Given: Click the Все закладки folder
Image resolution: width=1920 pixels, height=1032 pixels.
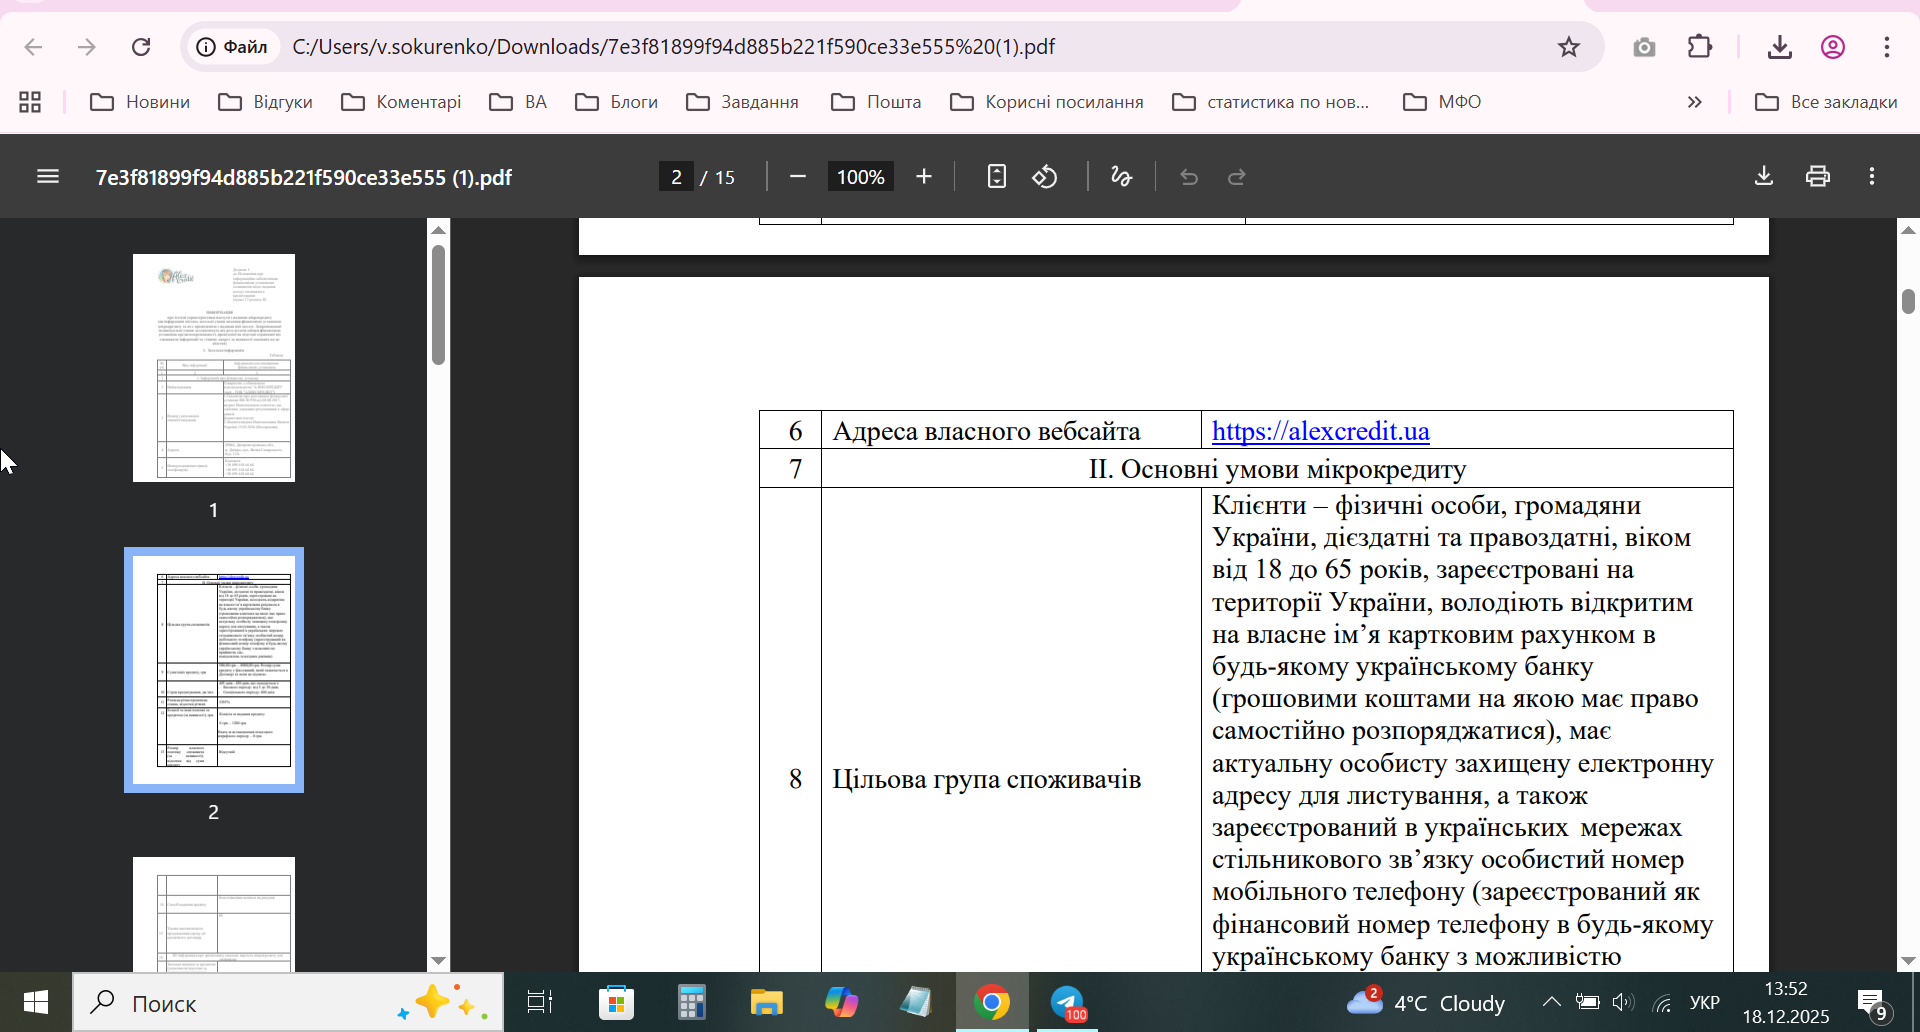Looking at the screenshot, I should click(x=1826, y=102).
